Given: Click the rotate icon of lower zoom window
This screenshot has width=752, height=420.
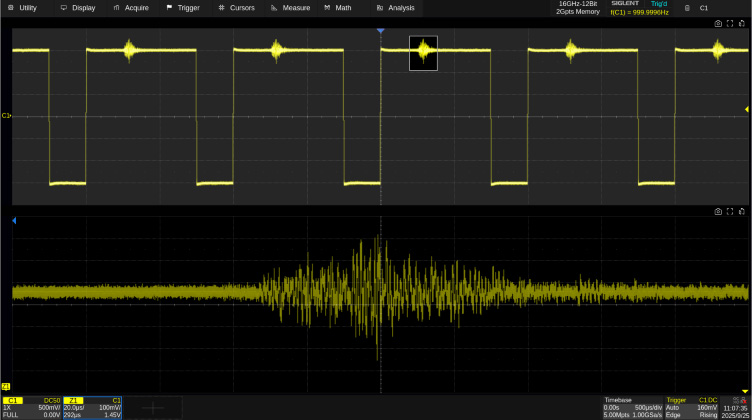Looking at the screenshot, I should [742, 211].
